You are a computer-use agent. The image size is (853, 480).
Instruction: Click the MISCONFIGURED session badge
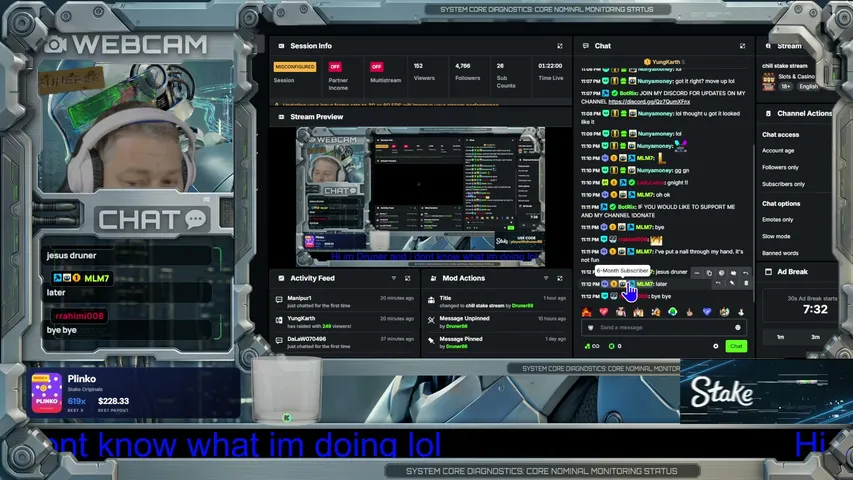click(294, 66)
